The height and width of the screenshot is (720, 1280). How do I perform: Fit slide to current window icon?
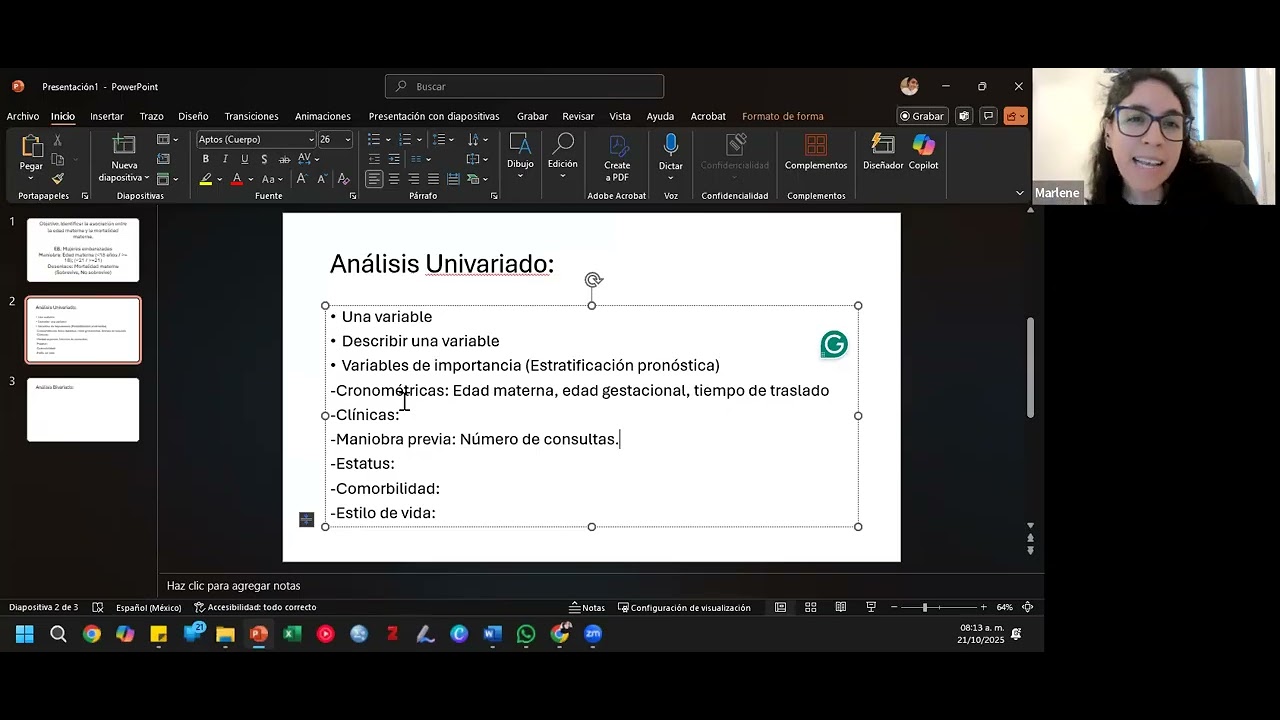coord(1027,607)
